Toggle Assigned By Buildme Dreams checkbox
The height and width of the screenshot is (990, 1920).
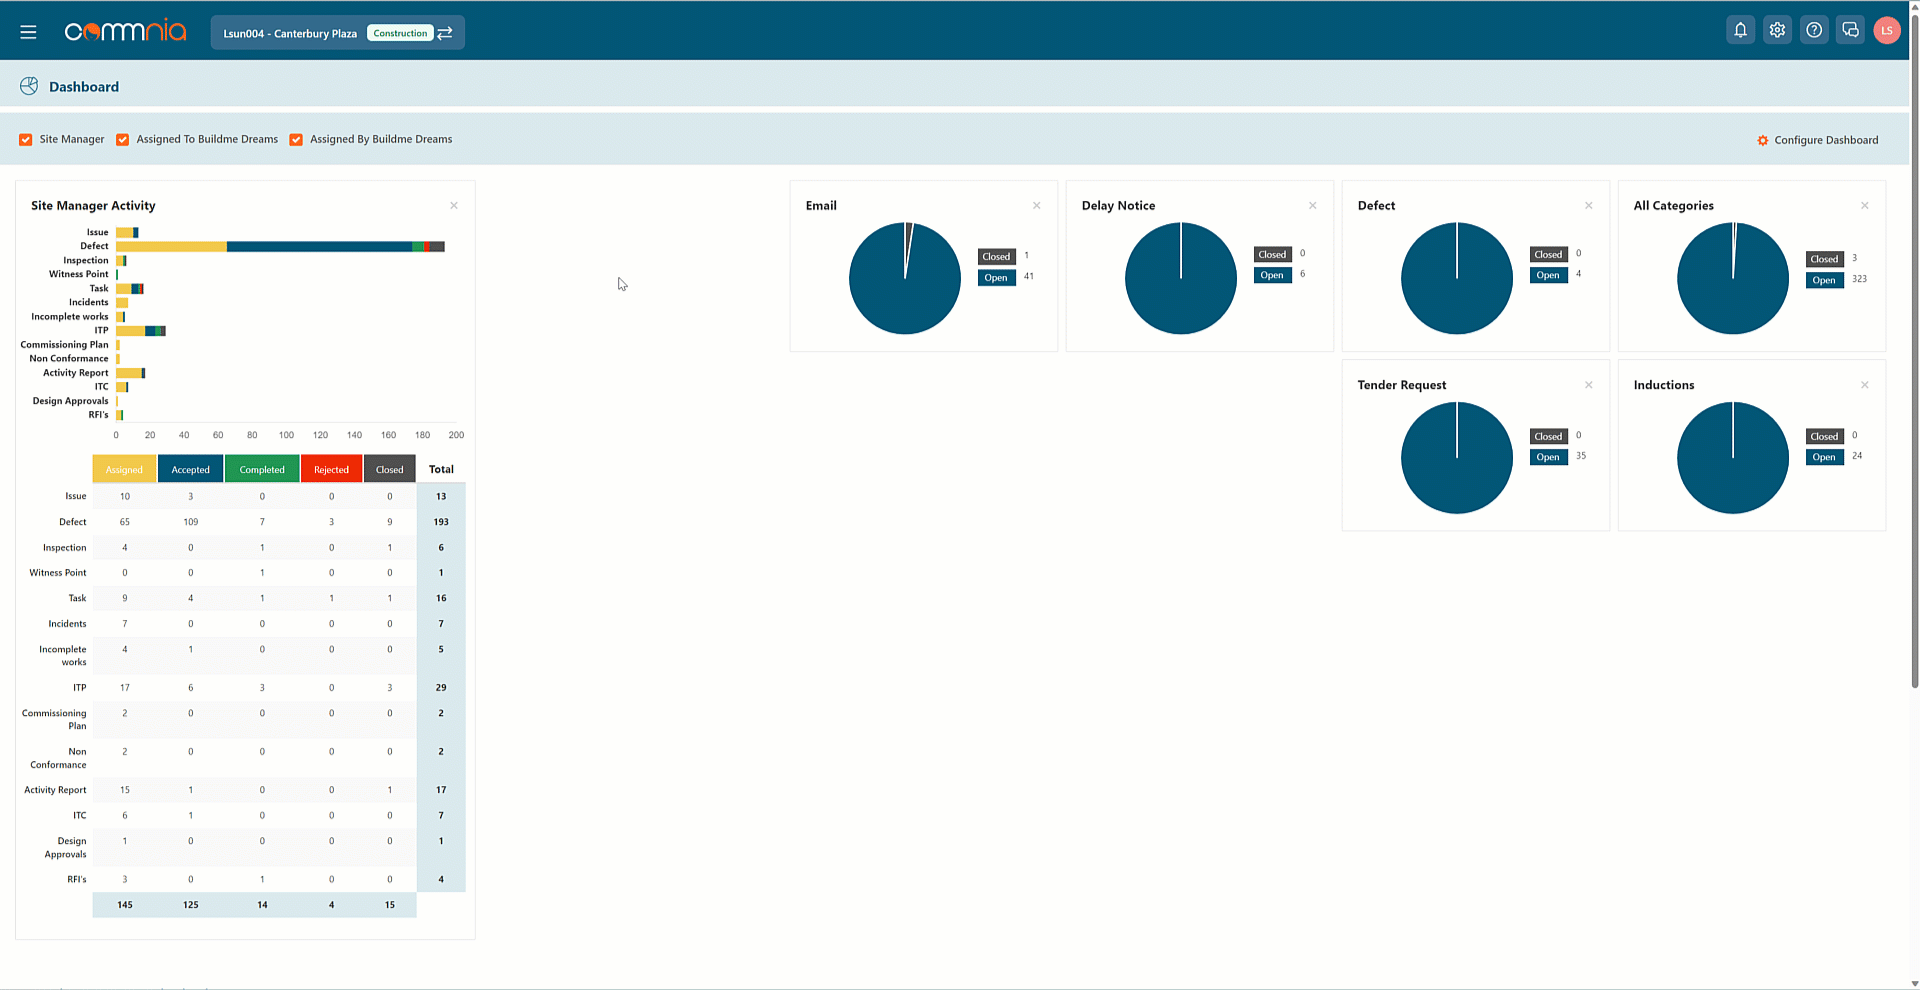point(296,140)
